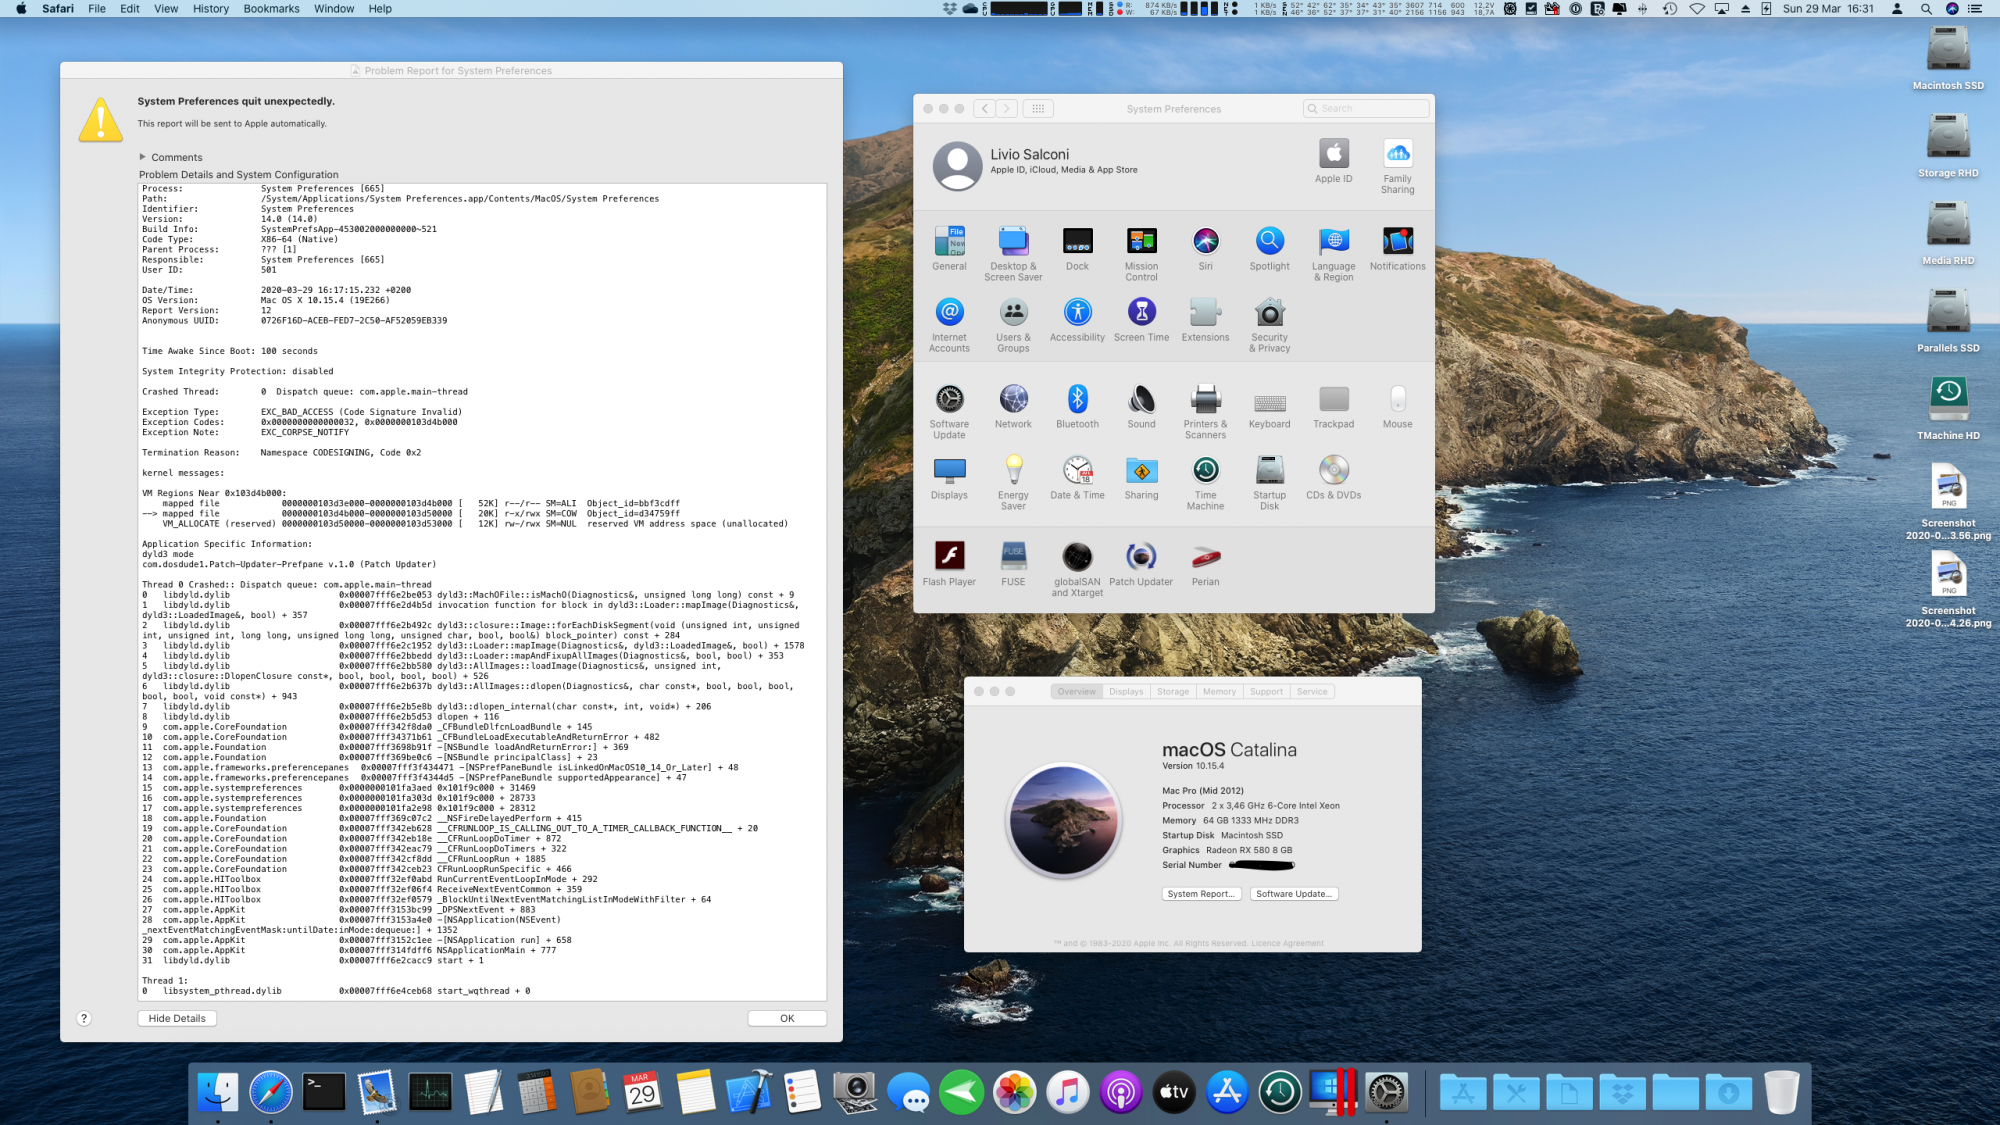Viewport: 2000px width, 1125px height.
Task: Launch Terminal from the Dock
Action: coord(325,1092)
